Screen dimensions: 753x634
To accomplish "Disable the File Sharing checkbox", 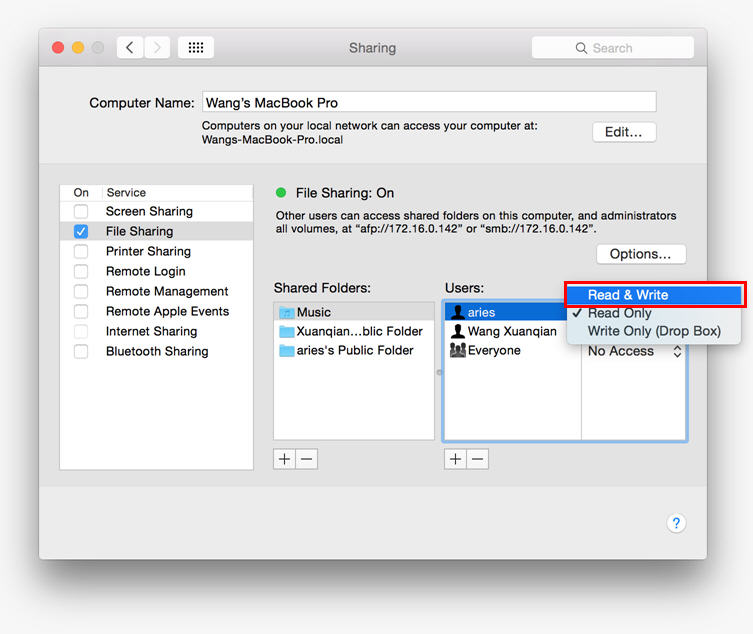I will (81, 232).
